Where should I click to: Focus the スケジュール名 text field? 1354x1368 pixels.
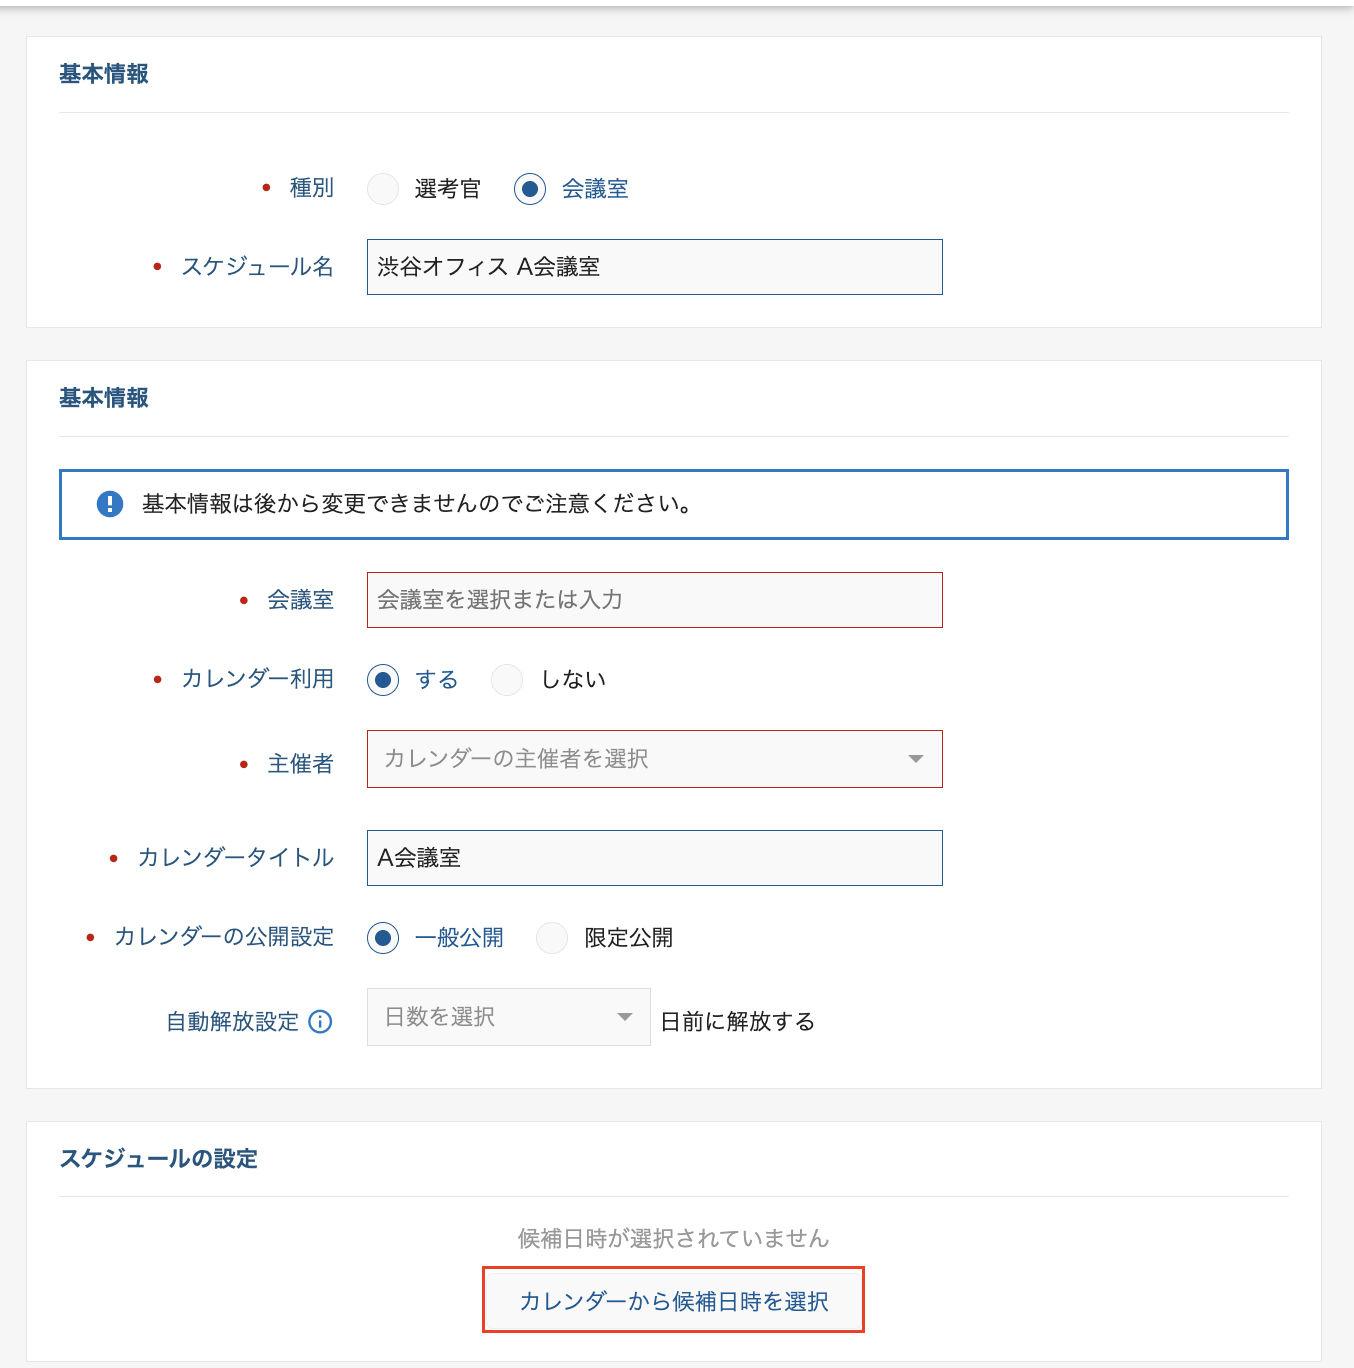click(x=654, y=267)
